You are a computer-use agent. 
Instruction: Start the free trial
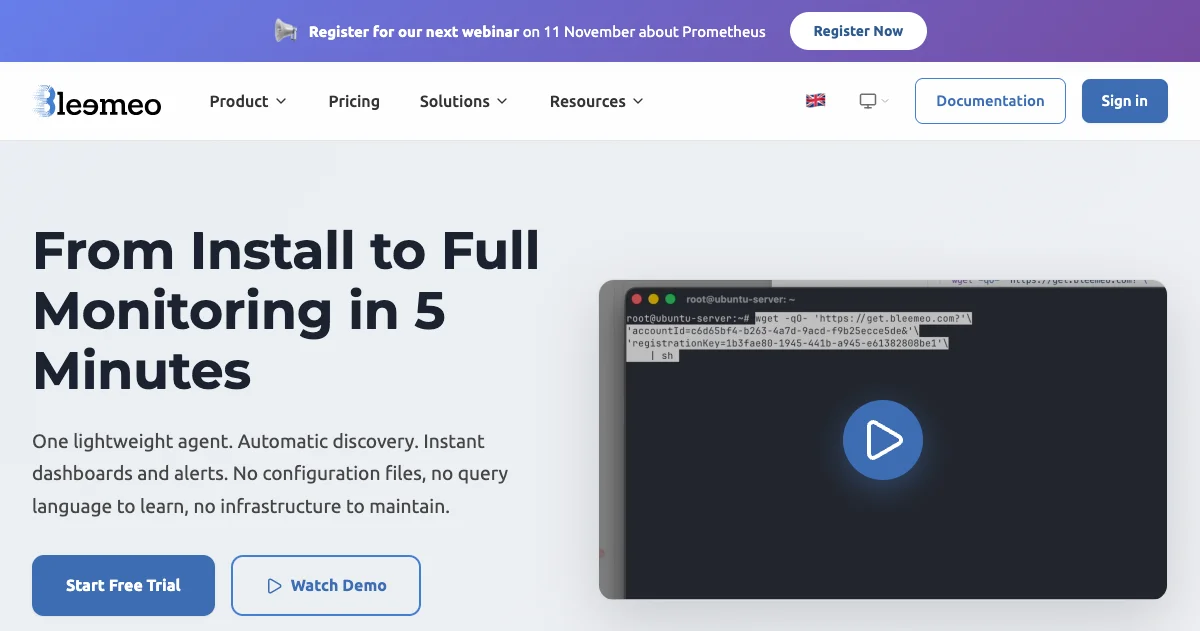pos(123,586)
